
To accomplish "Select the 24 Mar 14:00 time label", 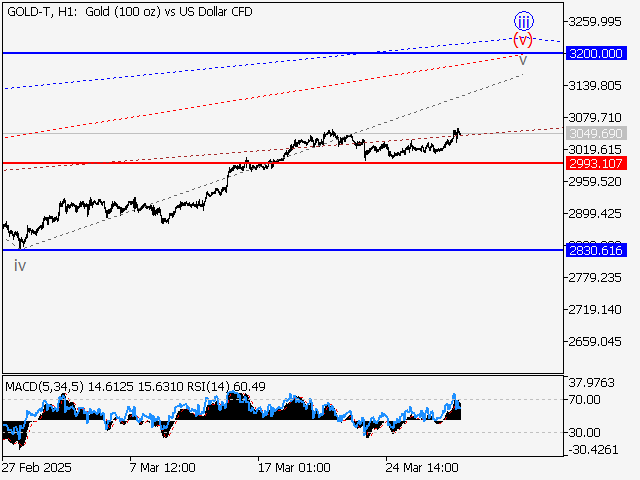I will tap(421, 467).
